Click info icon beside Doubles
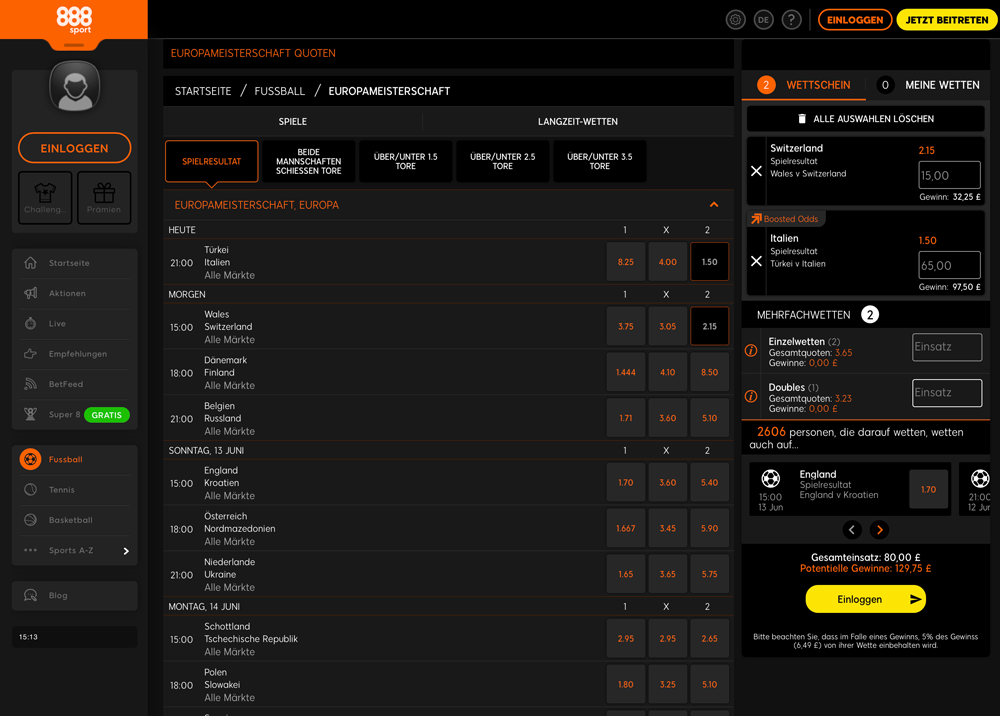This screenshot has height=716, width=1000. 751,396
